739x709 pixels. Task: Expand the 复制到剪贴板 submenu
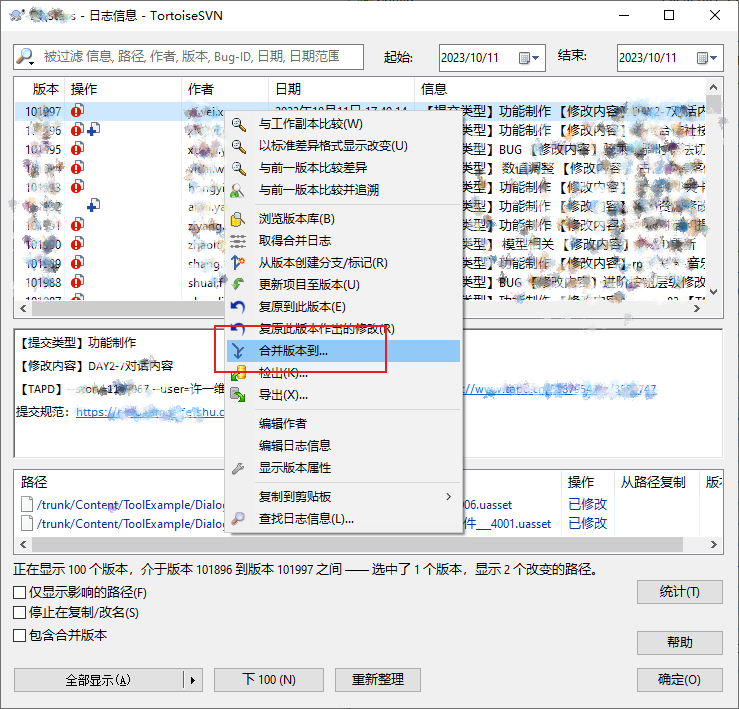(448, 497)
